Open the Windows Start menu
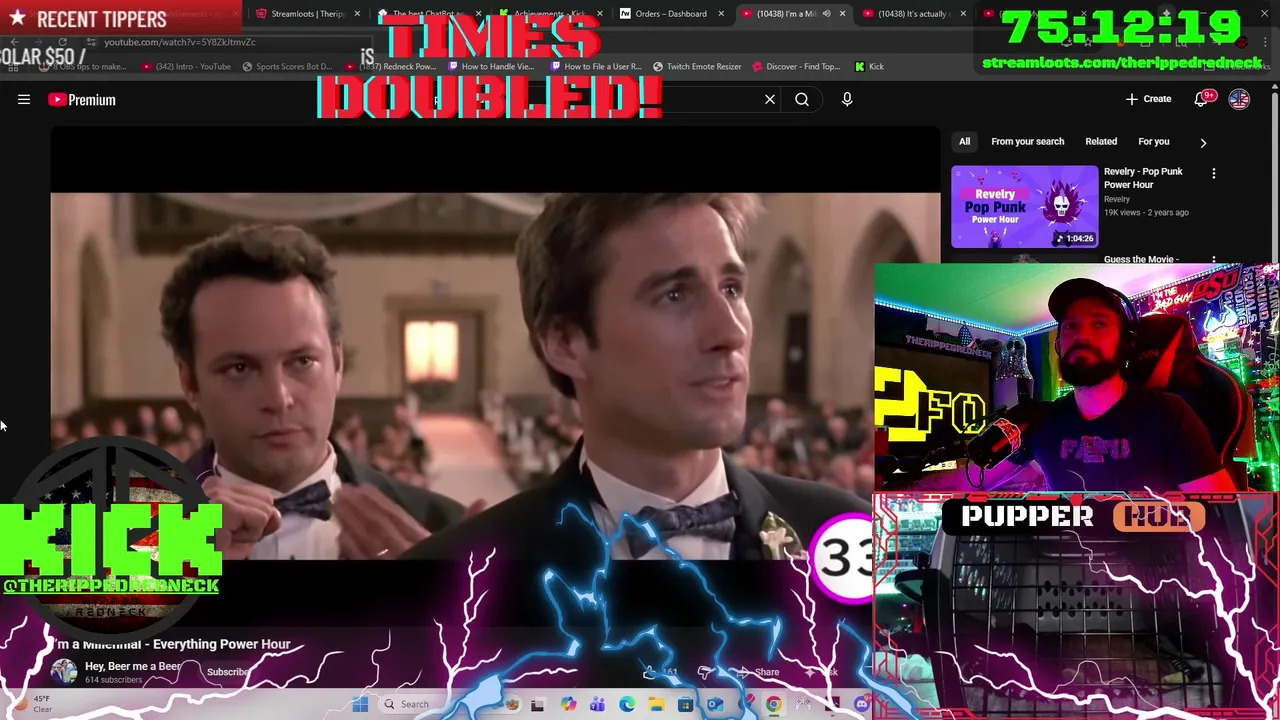This screenshot has height=720, width=1280. coord(360,704)
